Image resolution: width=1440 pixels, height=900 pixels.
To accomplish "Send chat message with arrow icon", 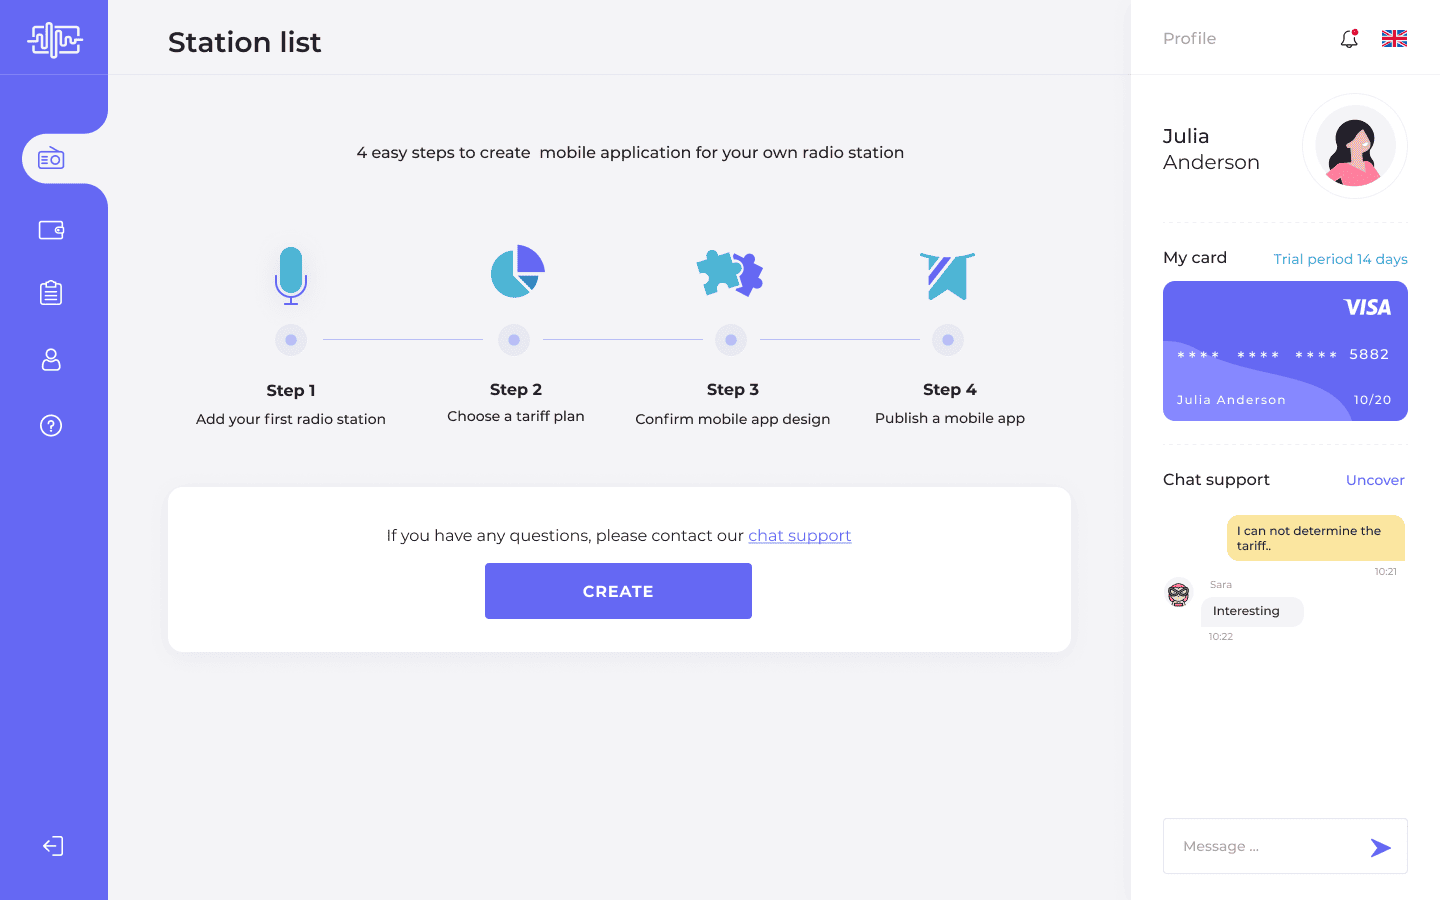I will click(x=1380, y=848).
